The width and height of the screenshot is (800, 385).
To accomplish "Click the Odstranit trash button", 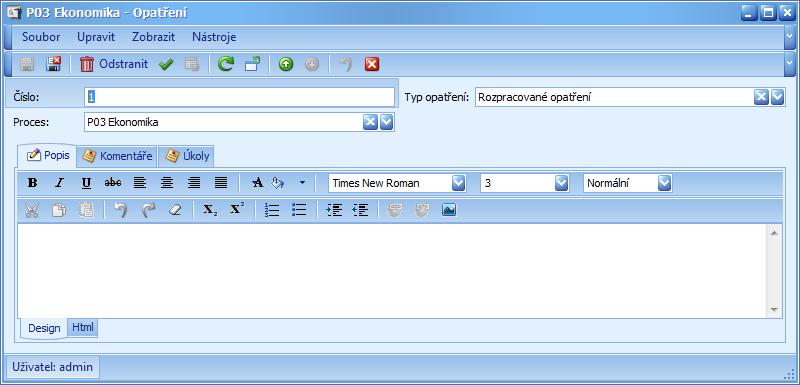I will [114, 64].
